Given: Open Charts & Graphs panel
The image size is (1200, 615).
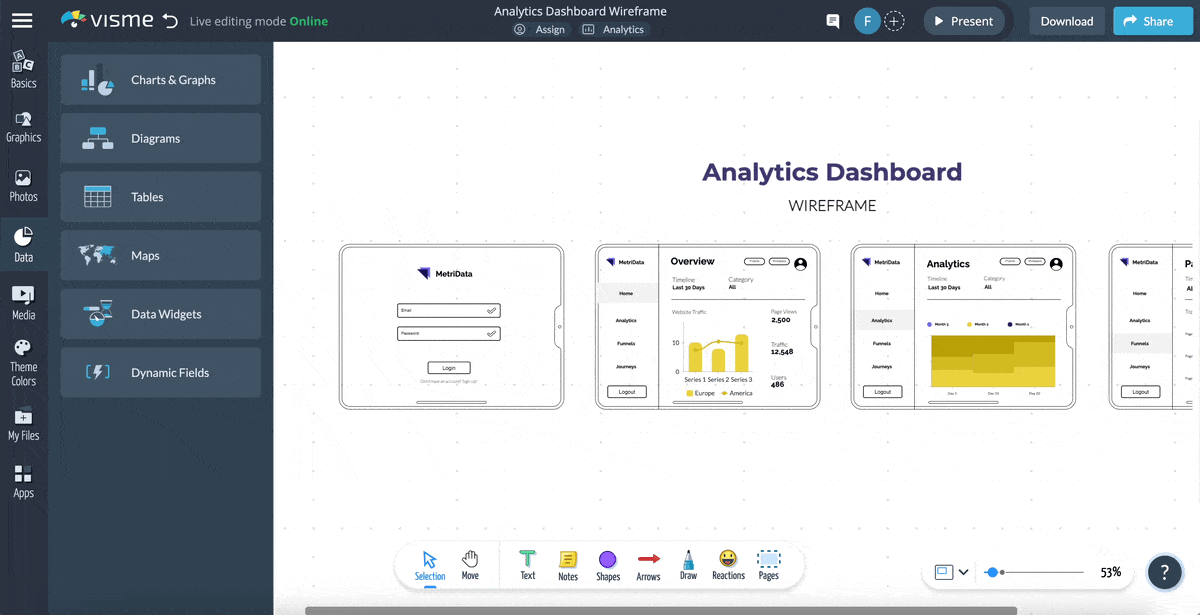Looking at the screenshot, I should (161, 80).
